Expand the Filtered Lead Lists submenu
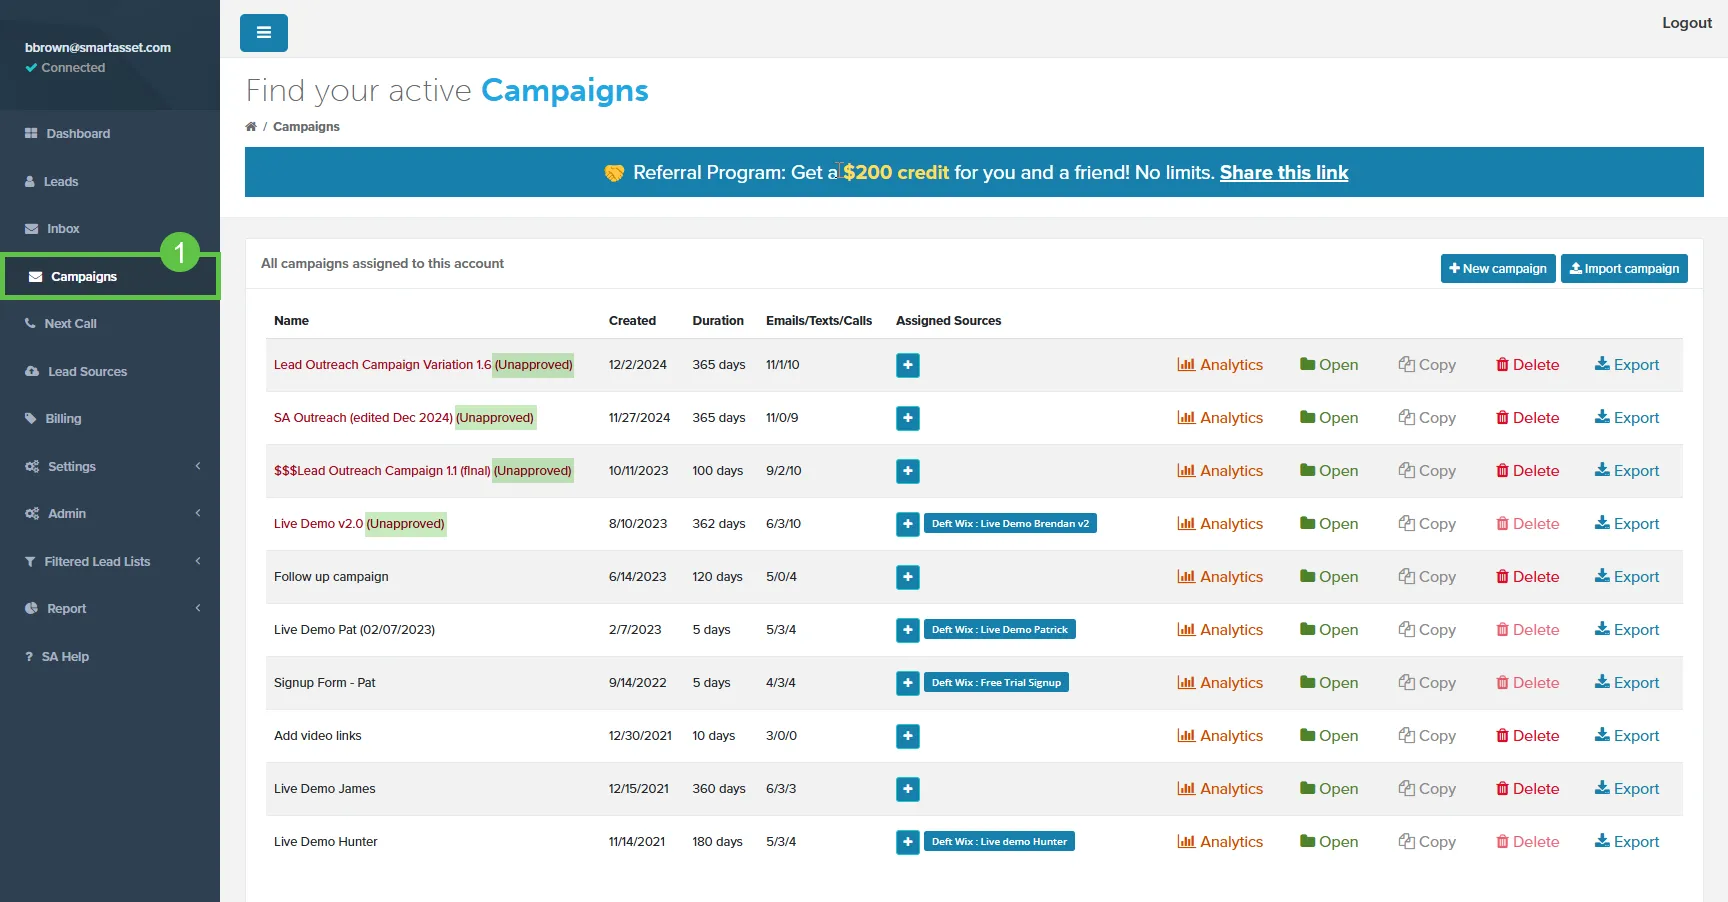1728x902 pixels. click(x=110, y=561)
